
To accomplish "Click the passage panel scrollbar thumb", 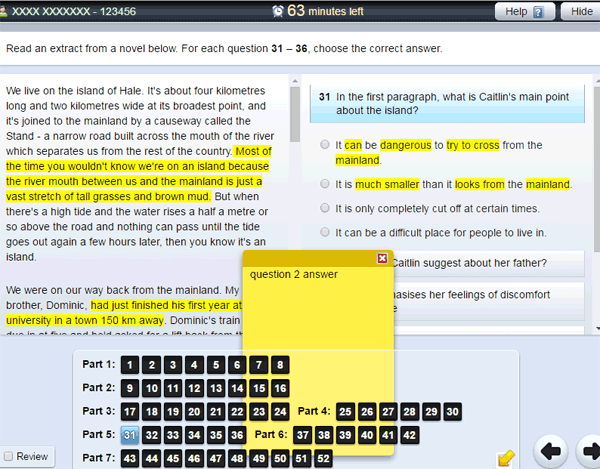I will pos(295,114).
